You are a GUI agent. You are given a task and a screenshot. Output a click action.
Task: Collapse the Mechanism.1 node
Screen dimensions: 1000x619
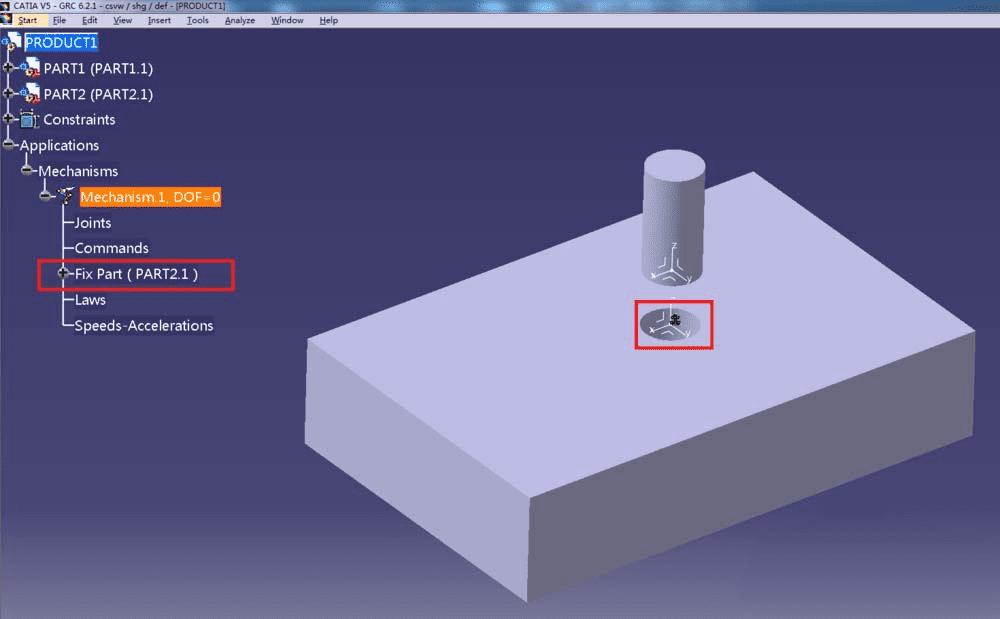(x=45, y=196)
